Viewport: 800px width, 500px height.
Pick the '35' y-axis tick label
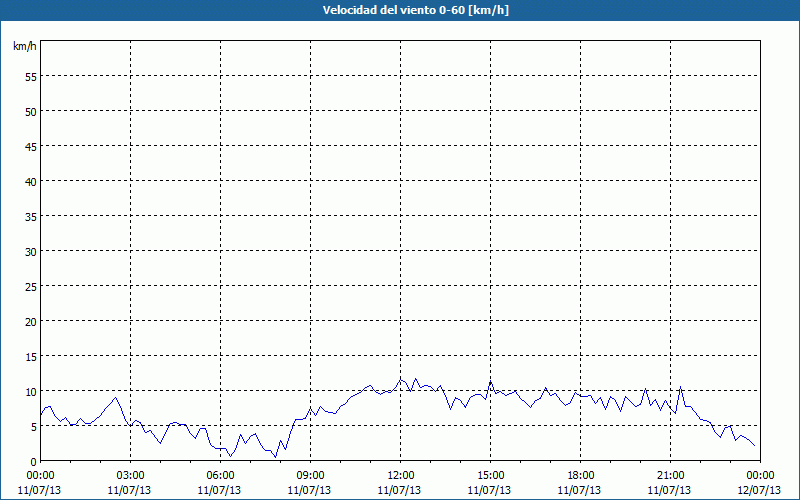[x=31, y=216]
